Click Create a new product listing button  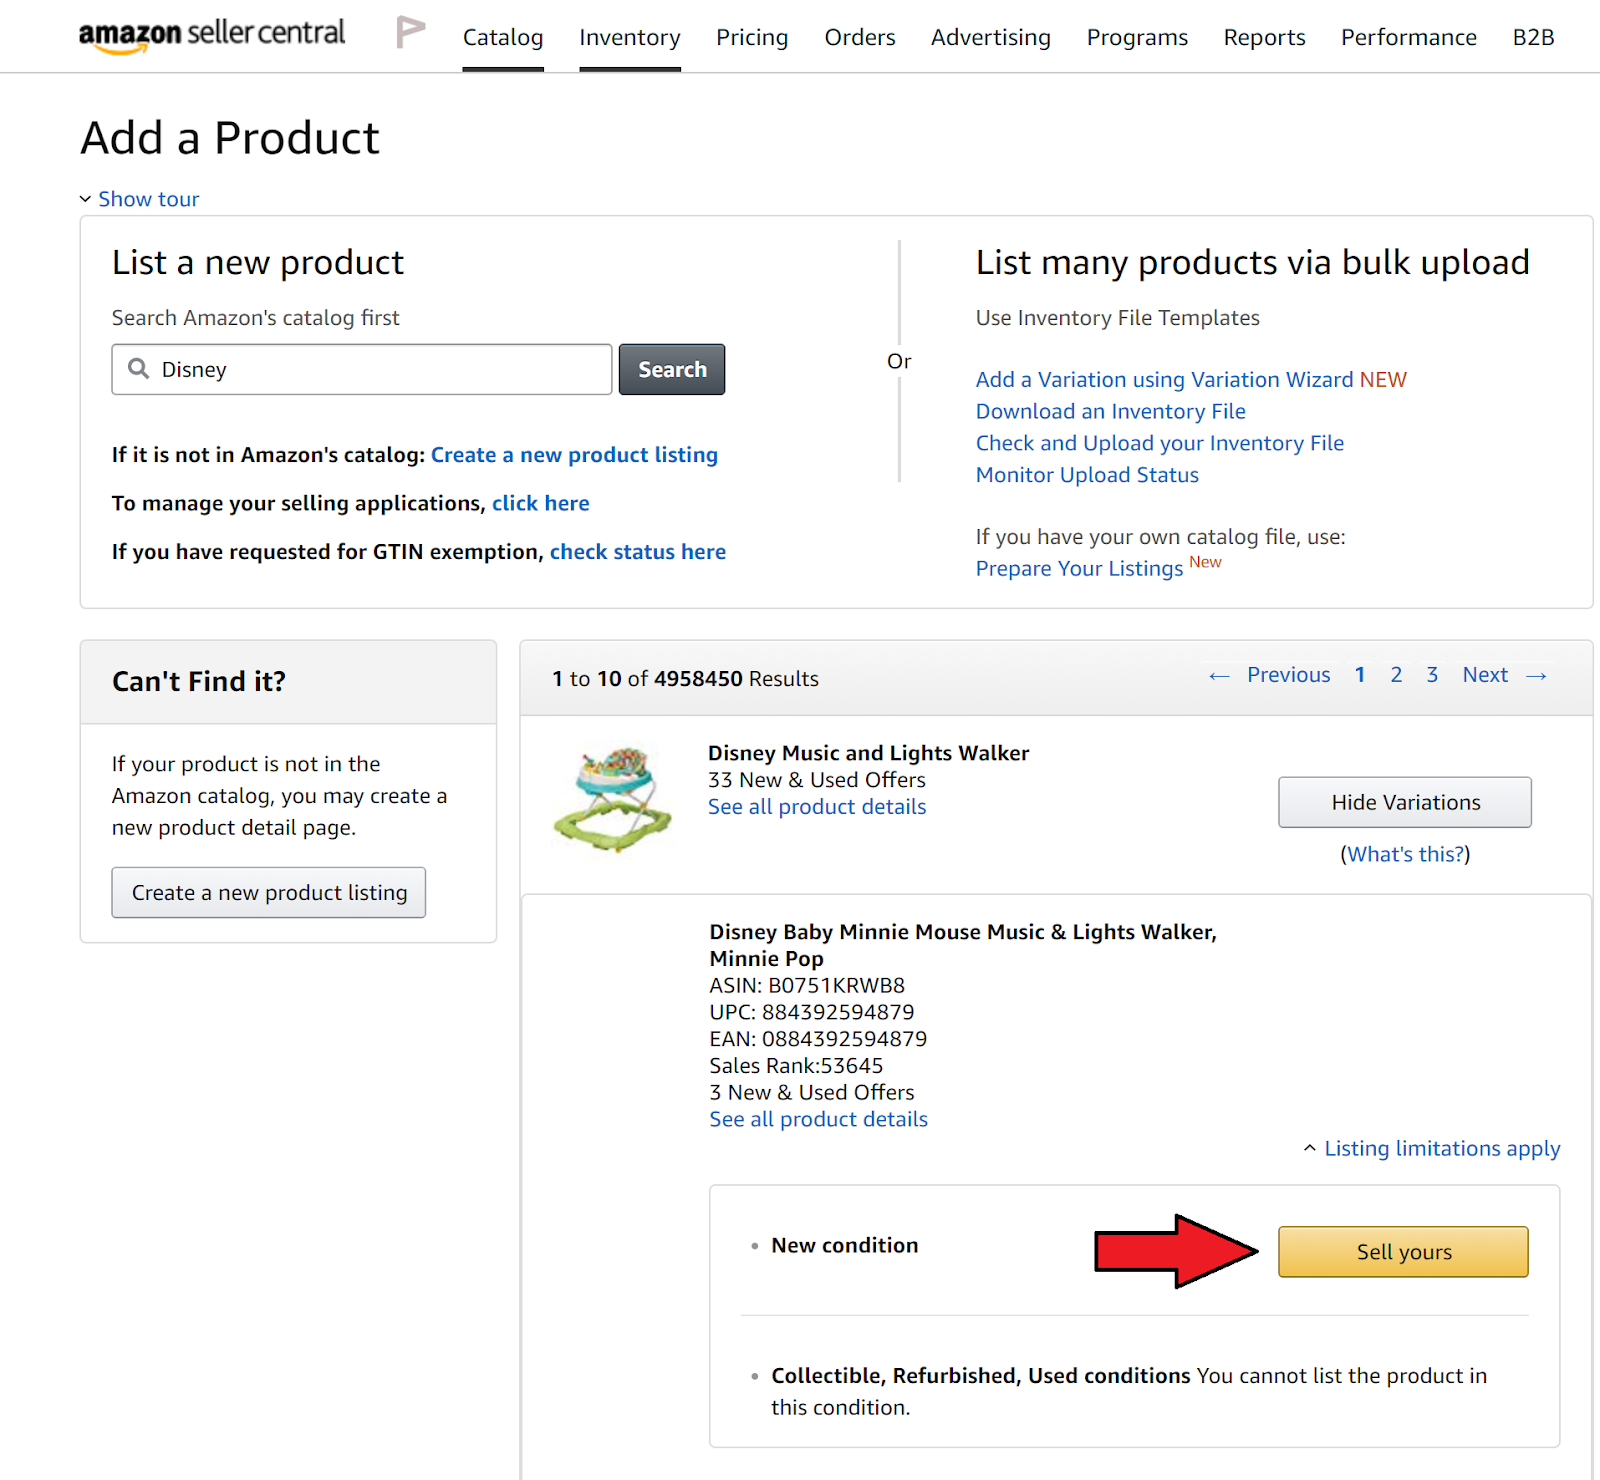tap(269, 892)
